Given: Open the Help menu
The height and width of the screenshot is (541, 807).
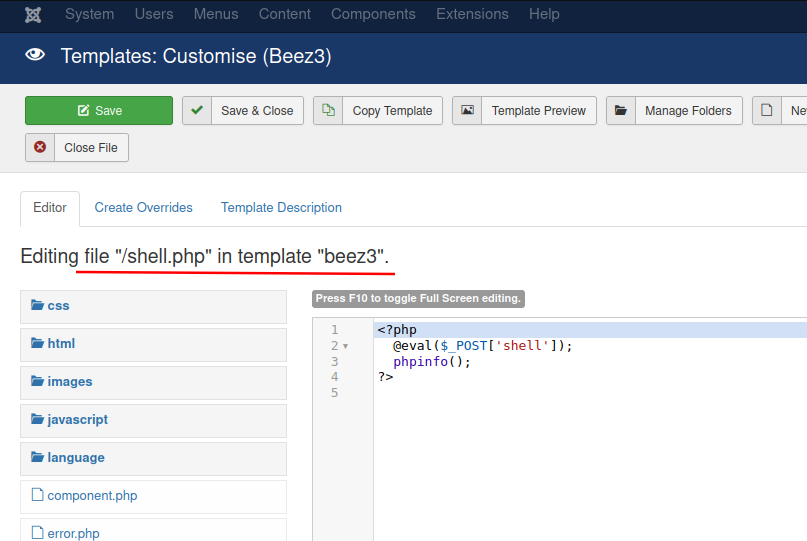Looking at the screenshot, I should click(544, 14).
